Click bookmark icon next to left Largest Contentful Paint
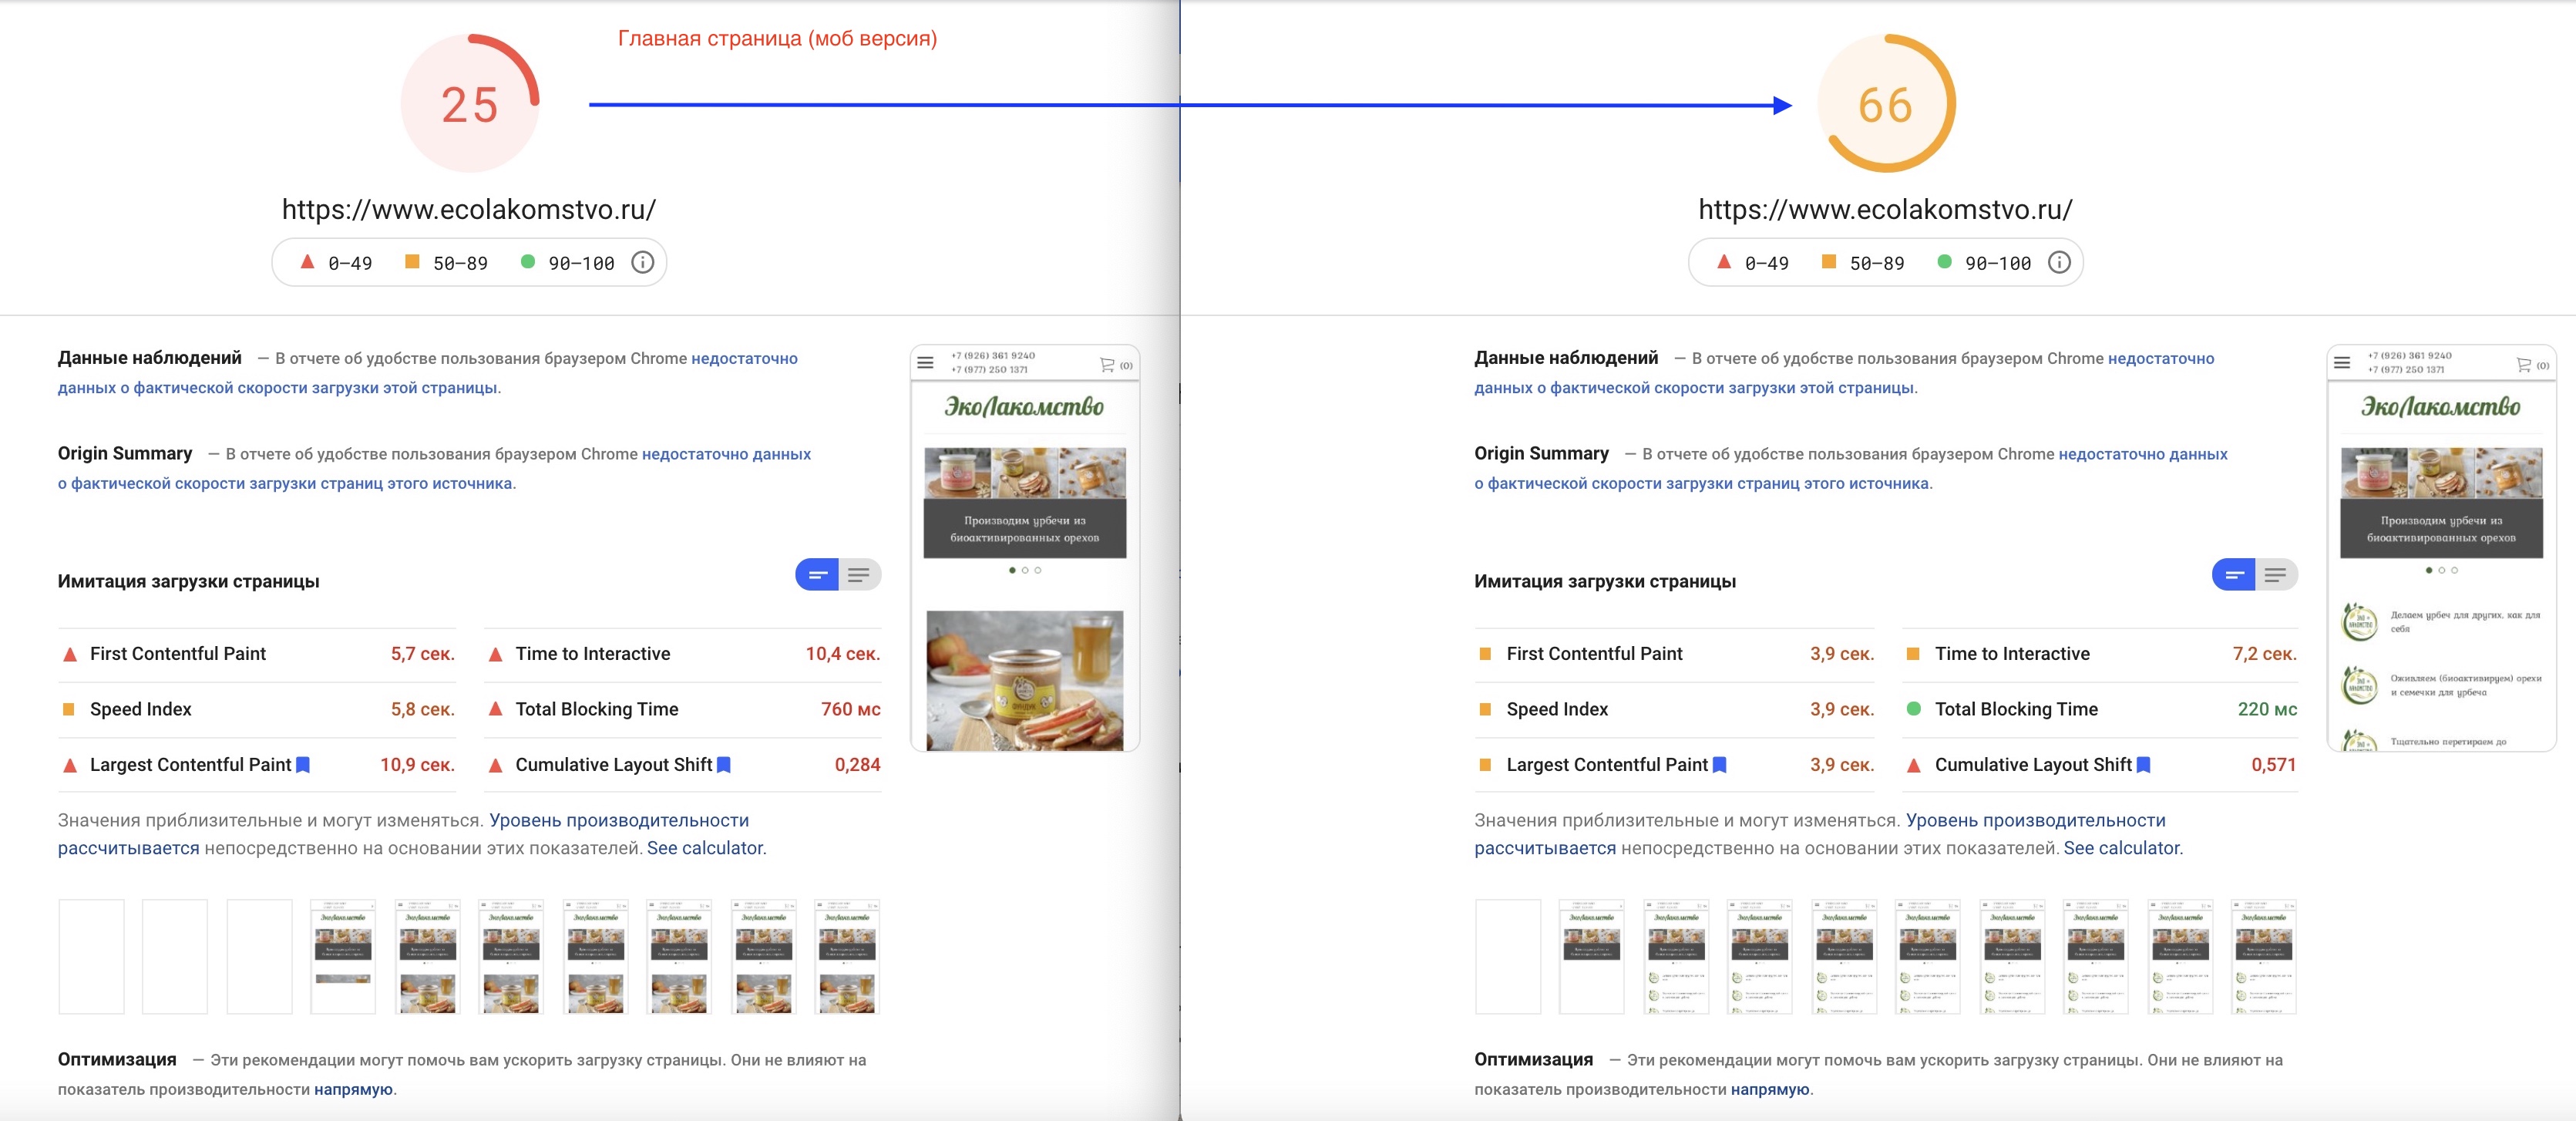Image resolution: width=2576 pixels, height=1121 pixels. [x=303, y=765]
